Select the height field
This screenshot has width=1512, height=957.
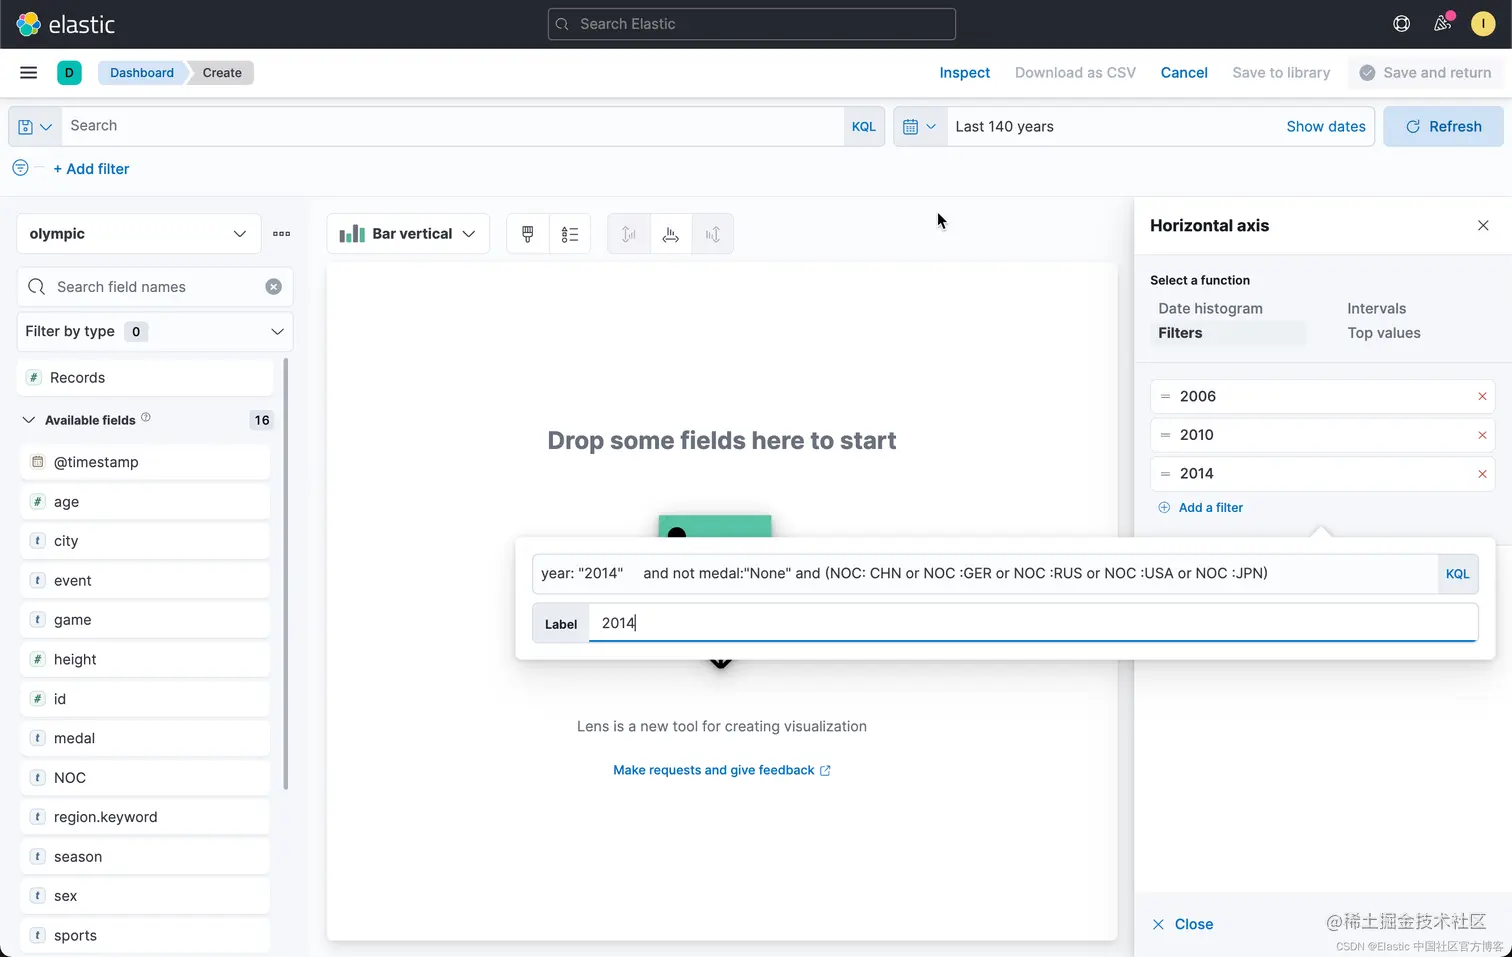pyautogui.click(x=145, y=659)
